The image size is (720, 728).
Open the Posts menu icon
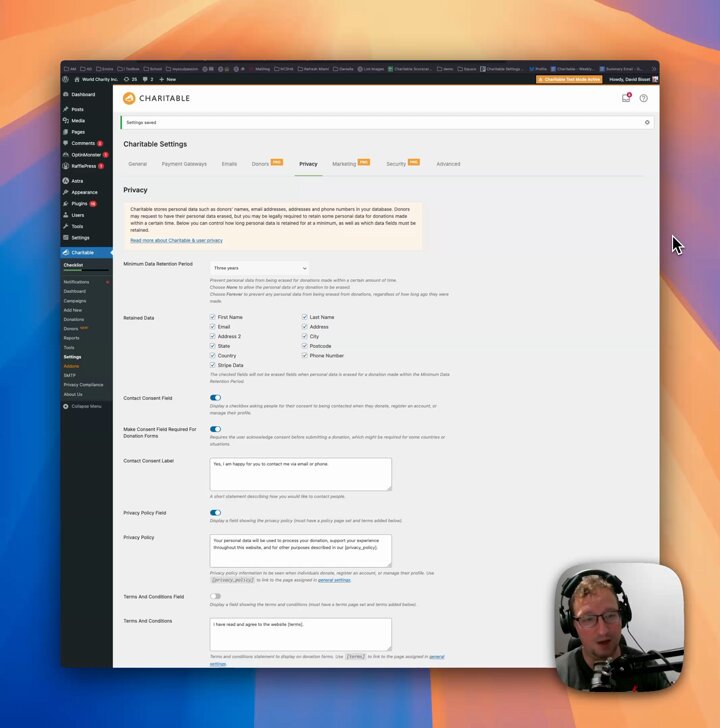66,109
